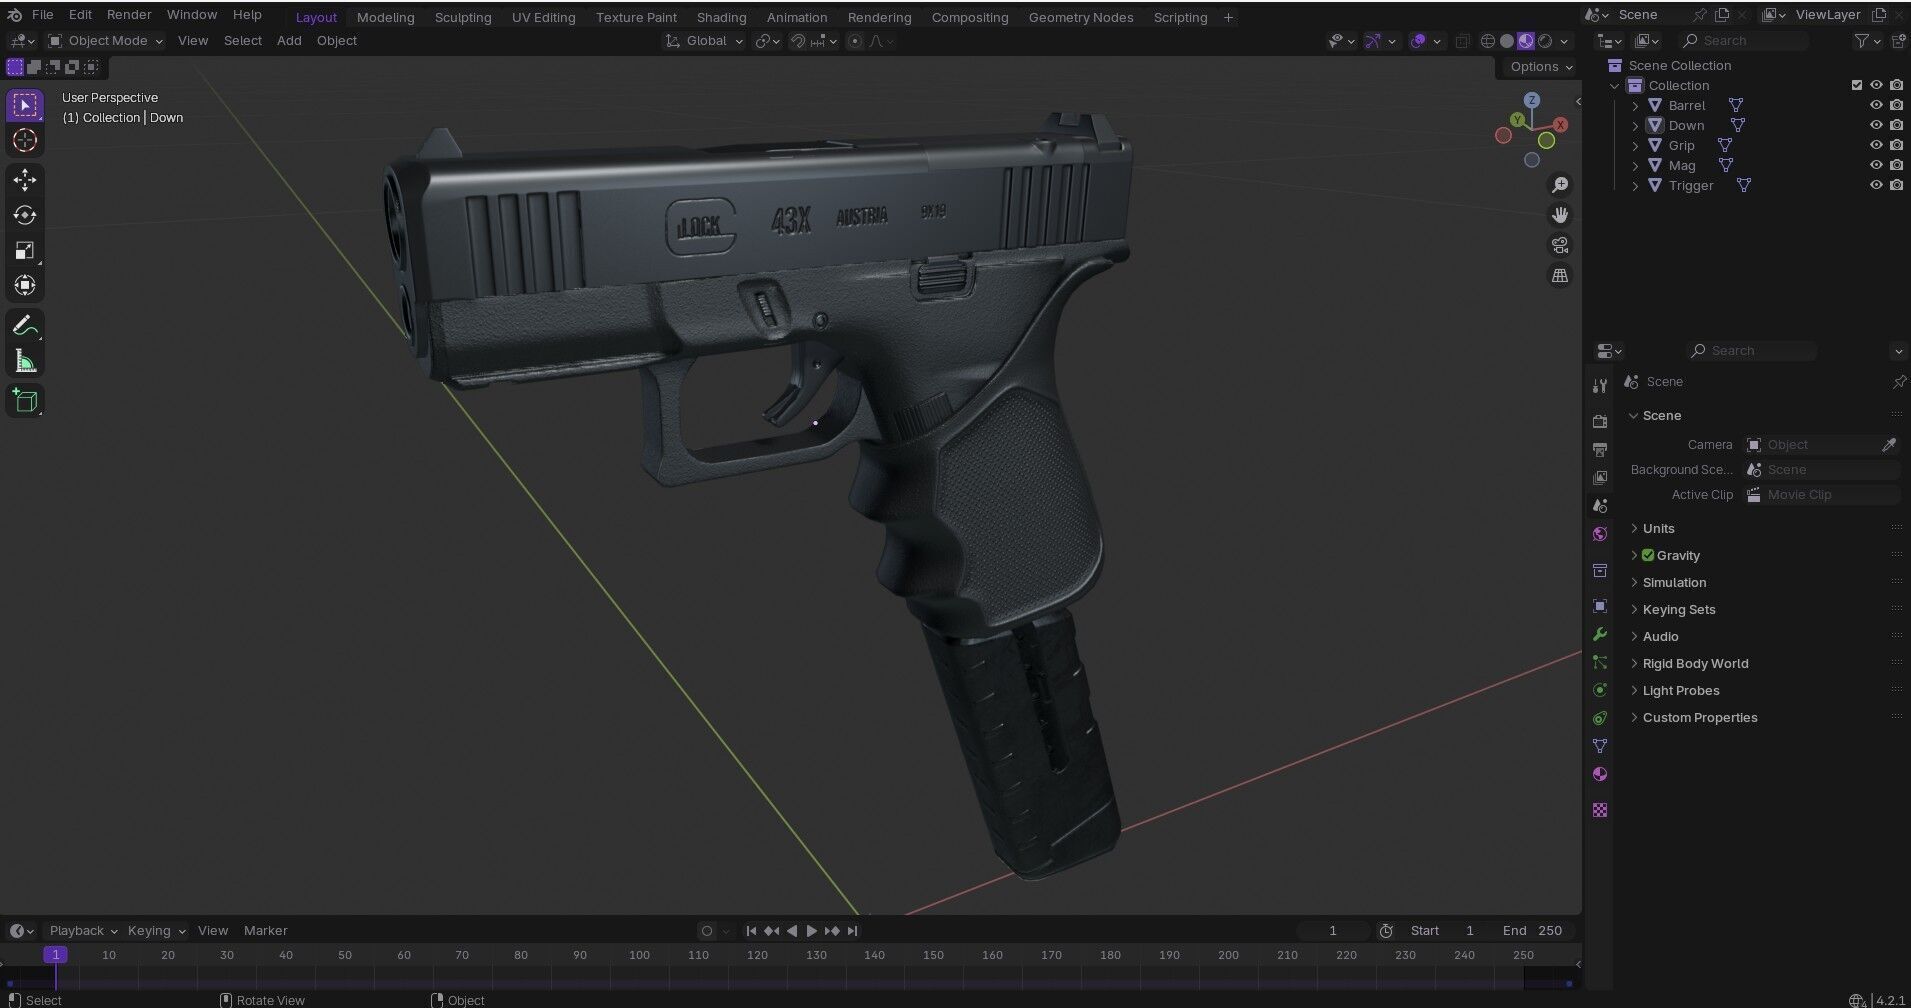Open the Physics properties tab
The width and height of the screenshot is (1911, 1008).
pos(1600,690)
